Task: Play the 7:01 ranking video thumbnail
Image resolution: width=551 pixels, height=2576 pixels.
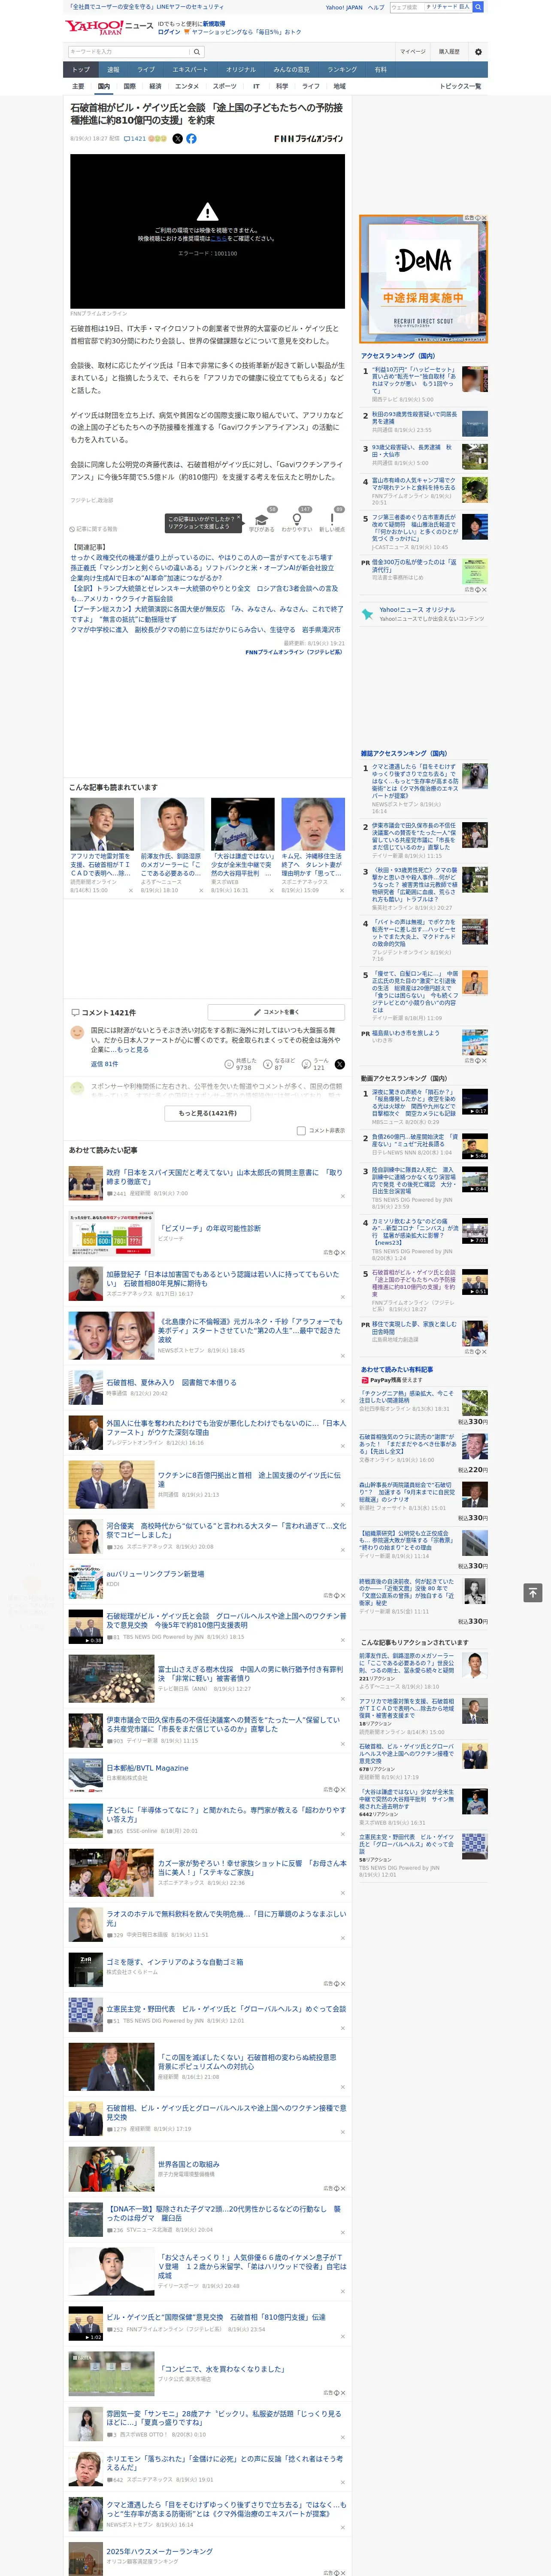Action: (475, 1231)
